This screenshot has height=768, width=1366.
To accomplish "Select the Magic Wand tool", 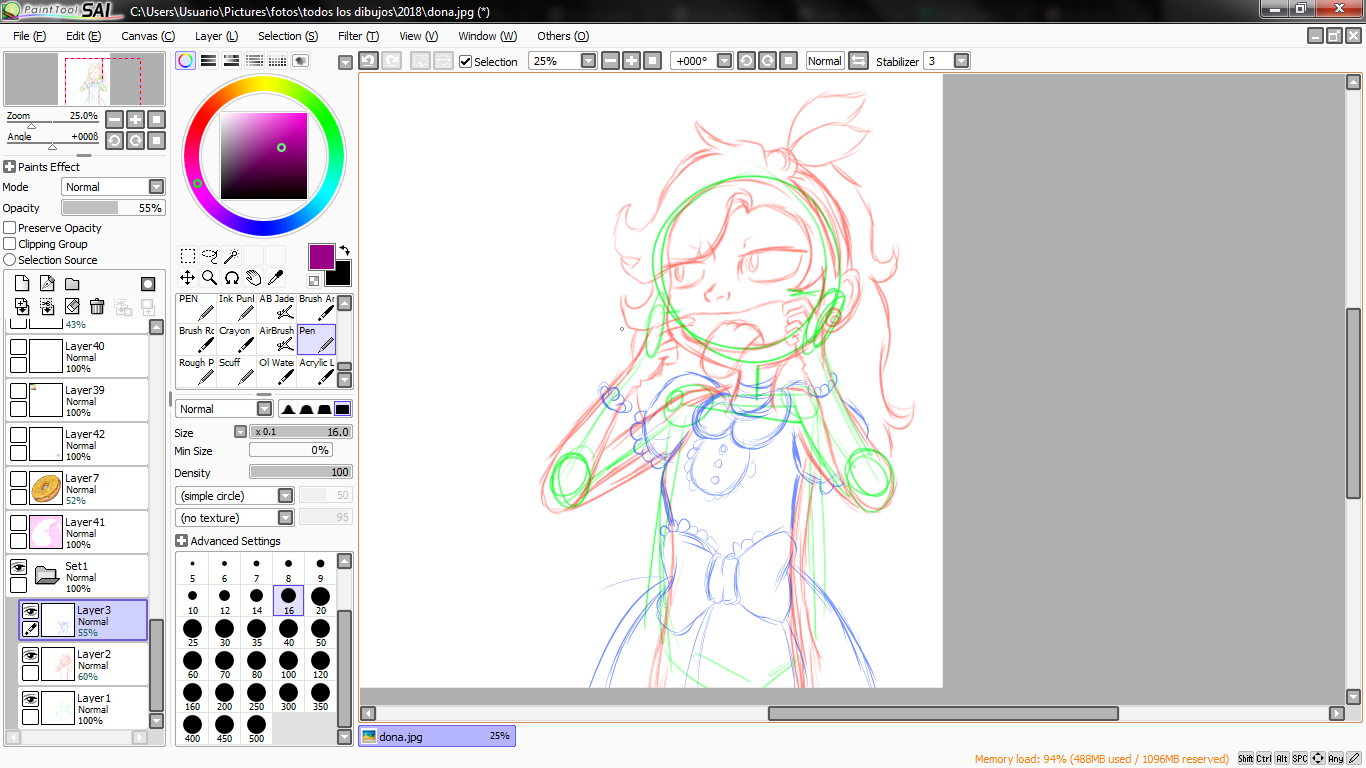I will [x=231, y=256].
